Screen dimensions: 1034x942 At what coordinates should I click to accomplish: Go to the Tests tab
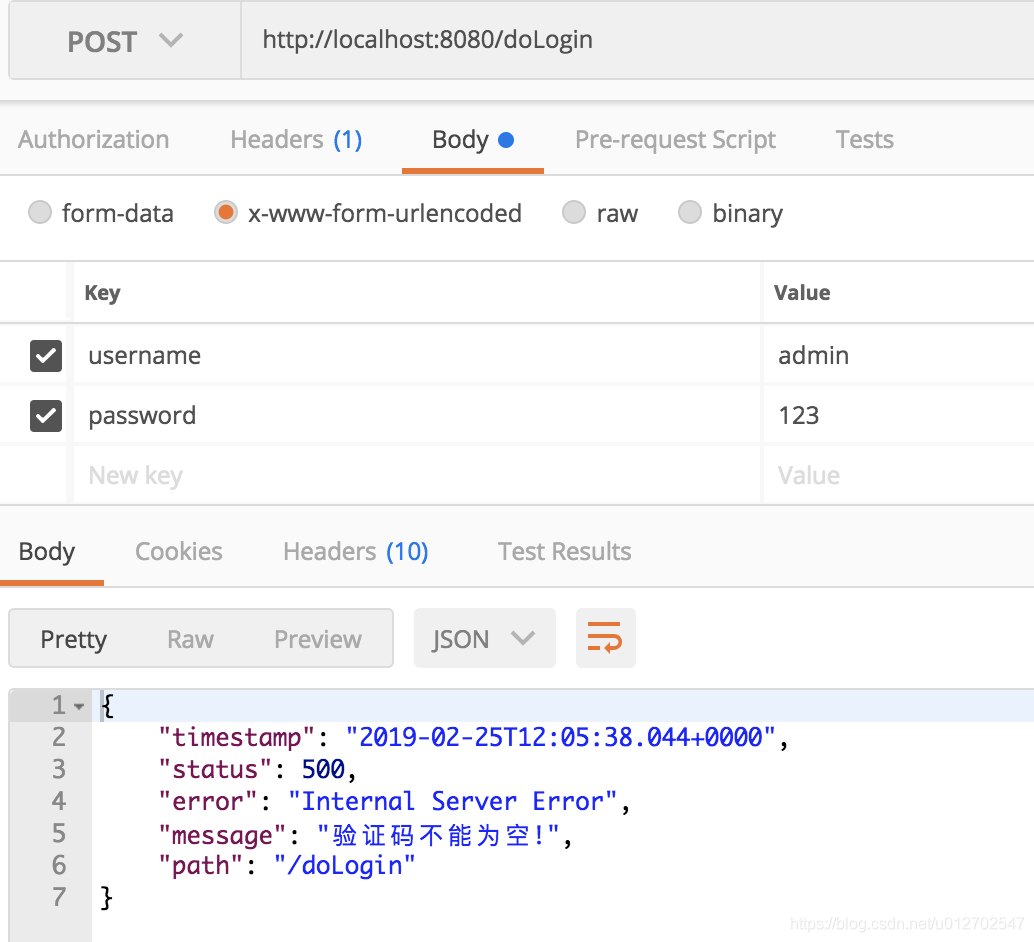(x=864, y=140)
